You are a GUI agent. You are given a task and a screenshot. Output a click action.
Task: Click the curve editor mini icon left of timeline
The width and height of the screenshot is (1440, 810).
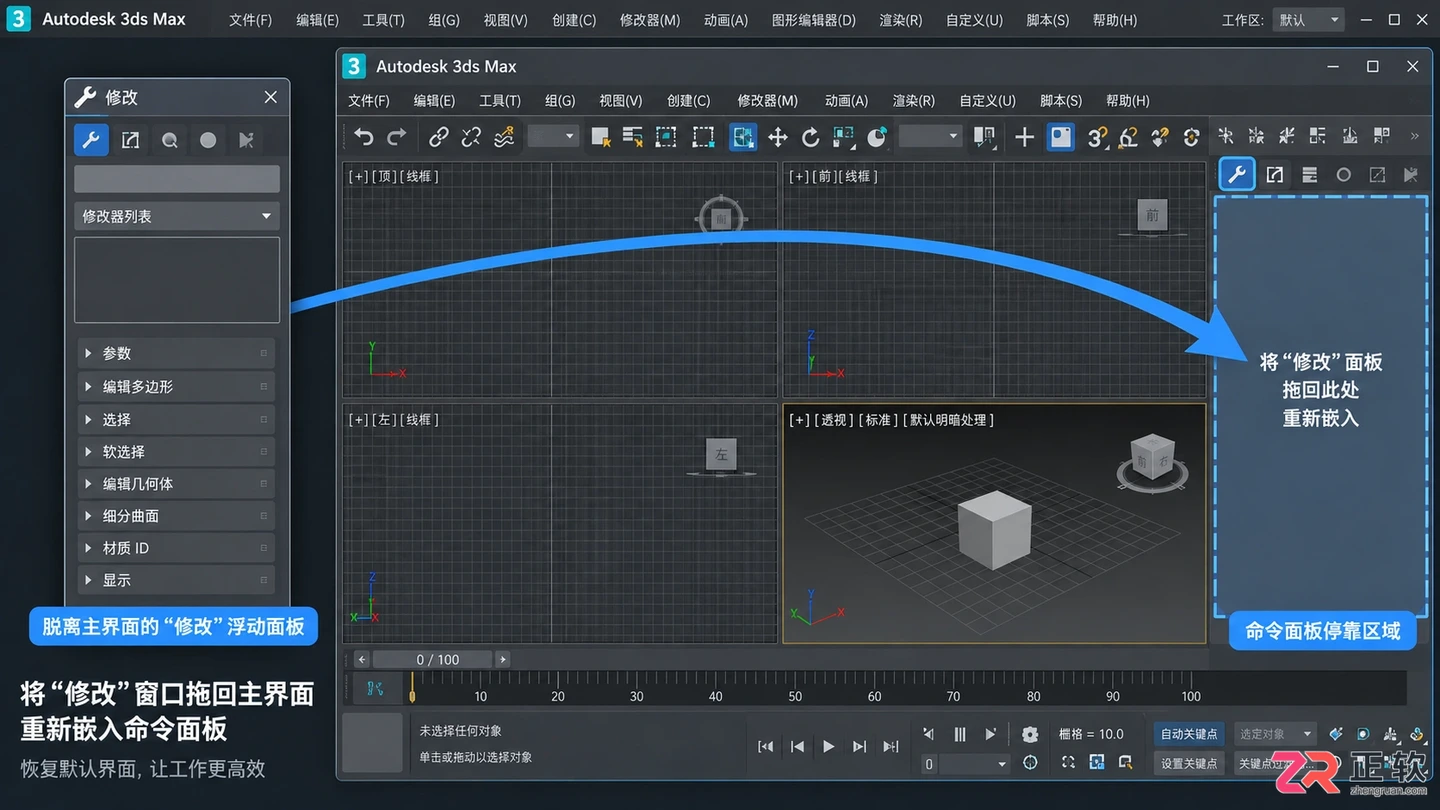click(376, 688)
